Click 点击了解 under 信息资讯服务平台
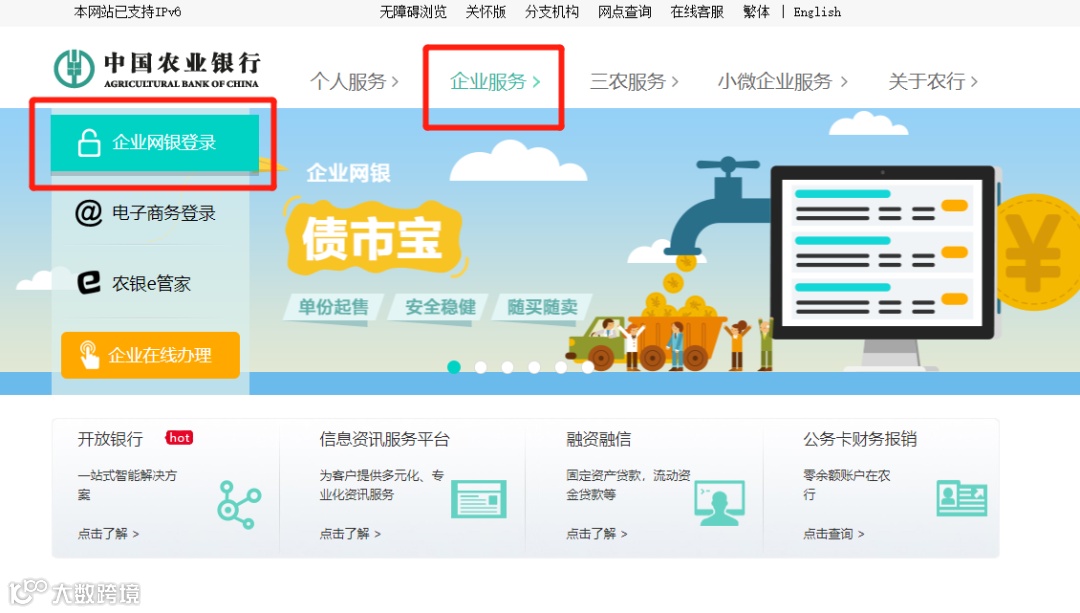Viewport: 1080px width, 613px height. click(350, 534)
